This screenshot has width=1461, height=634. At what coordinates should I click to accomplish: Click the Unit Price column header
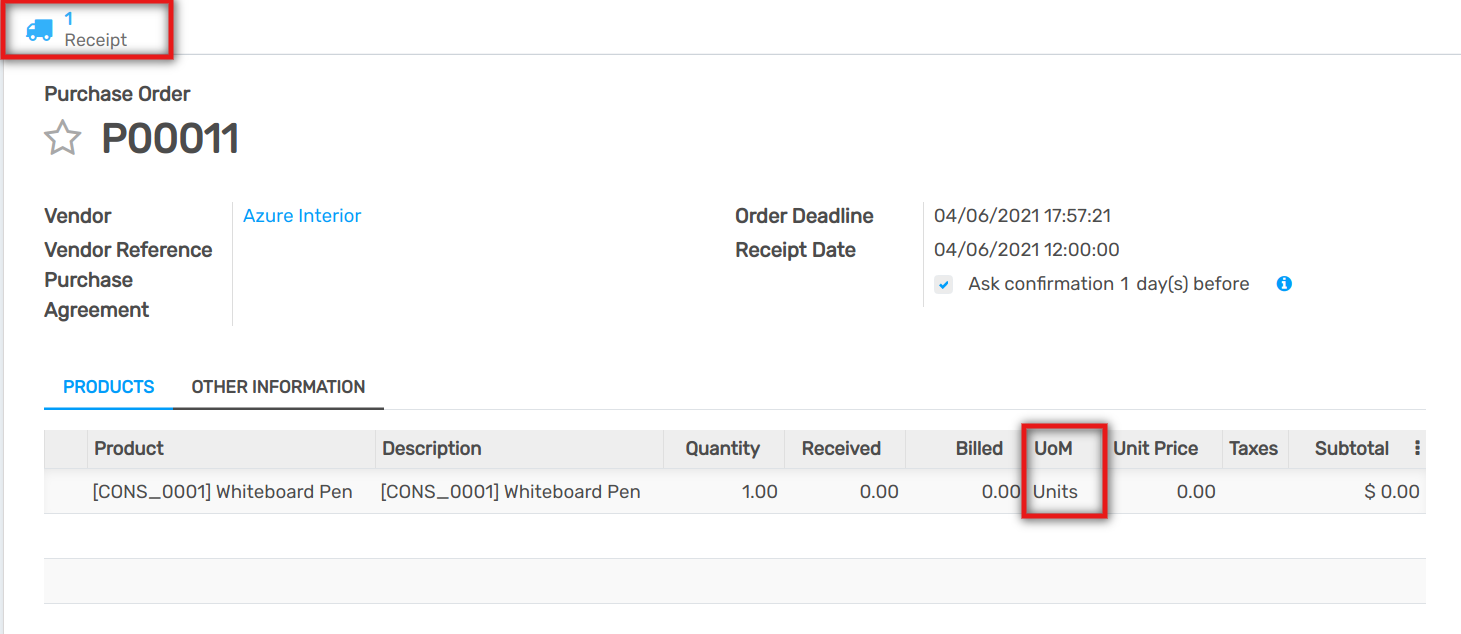[x=1155, y=449]
